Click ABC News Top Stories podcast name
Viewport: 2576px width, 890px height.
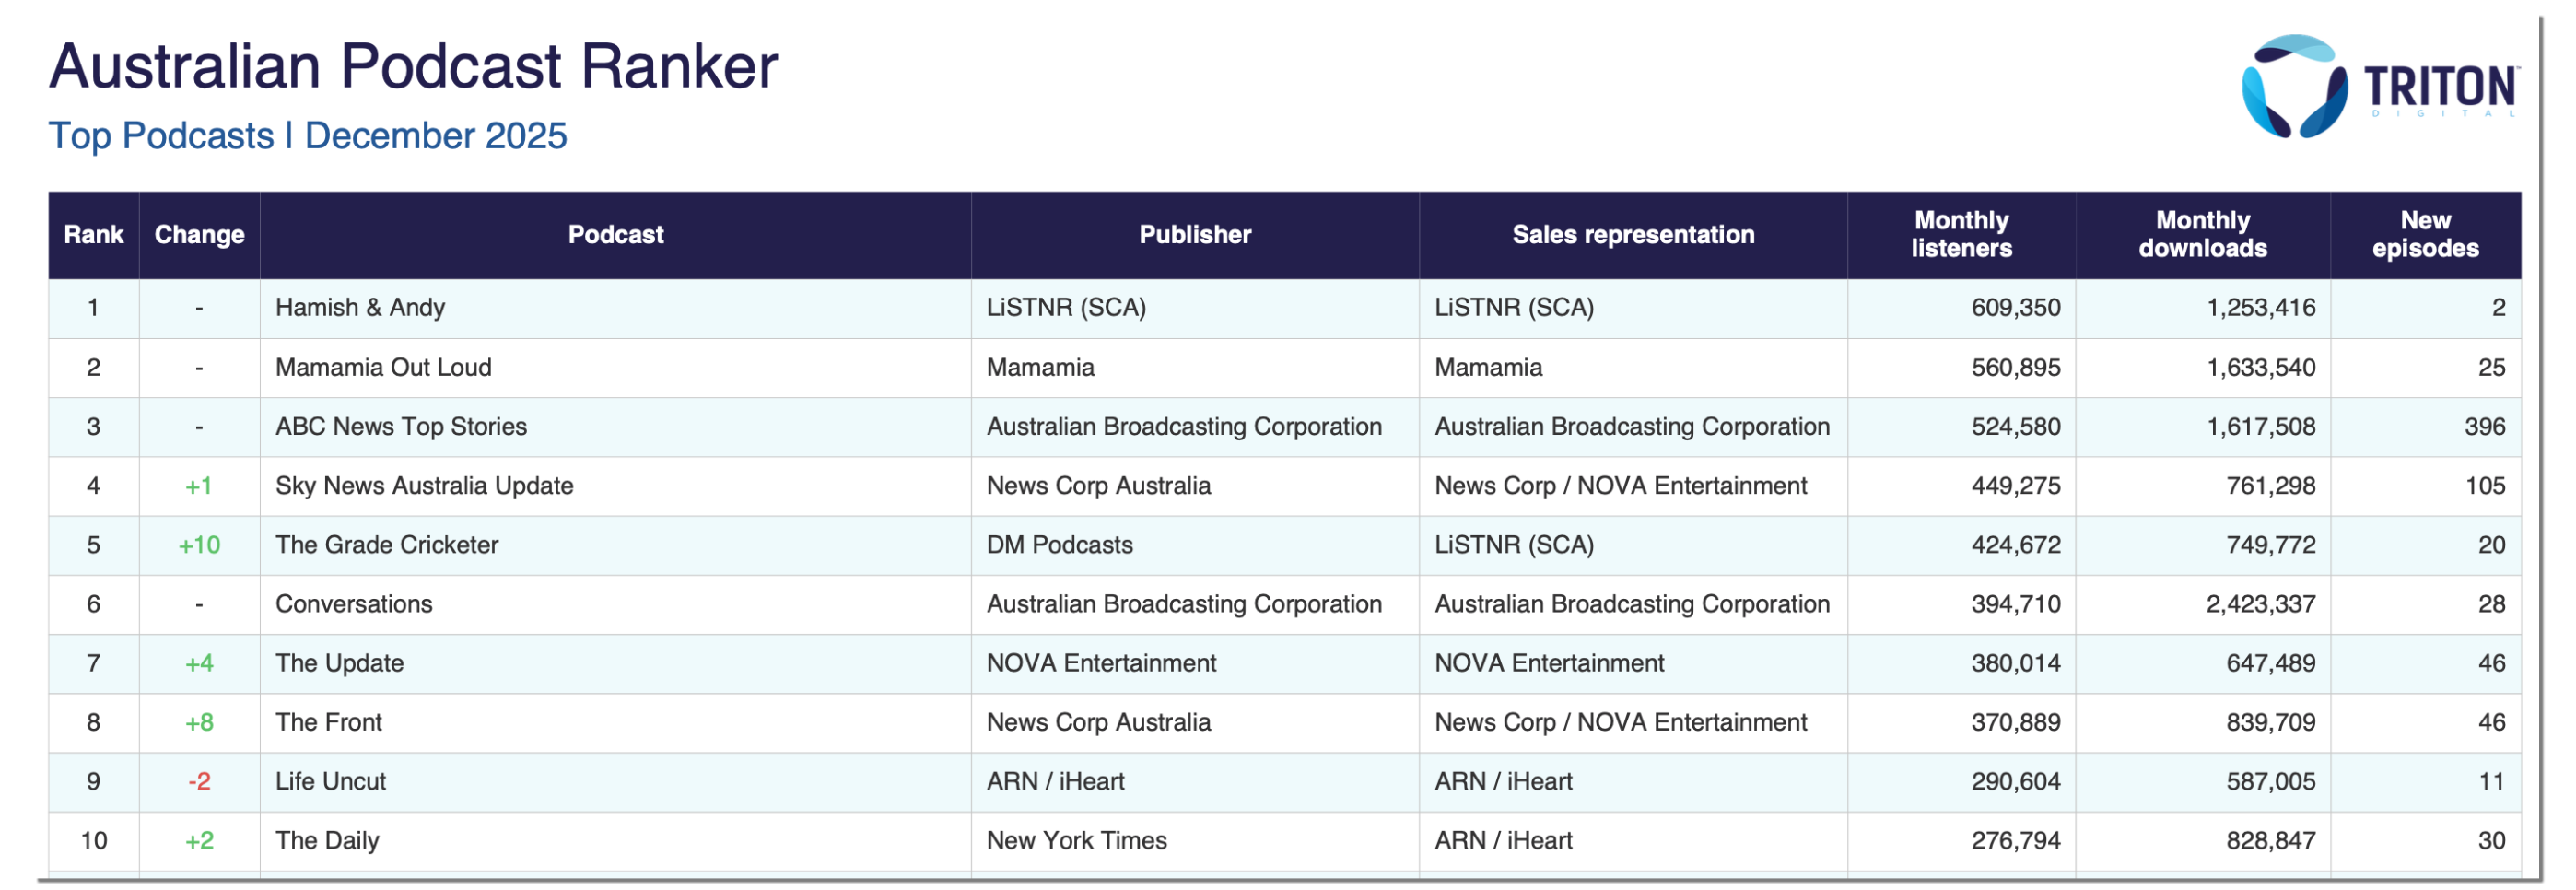click(x=400, y=427)
